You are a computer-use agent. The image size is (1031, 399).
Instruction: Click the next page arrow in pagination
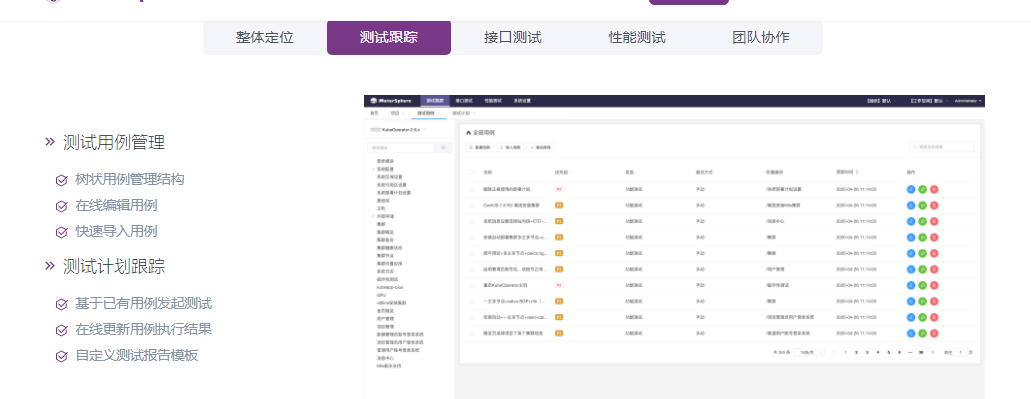pos(932,353)
